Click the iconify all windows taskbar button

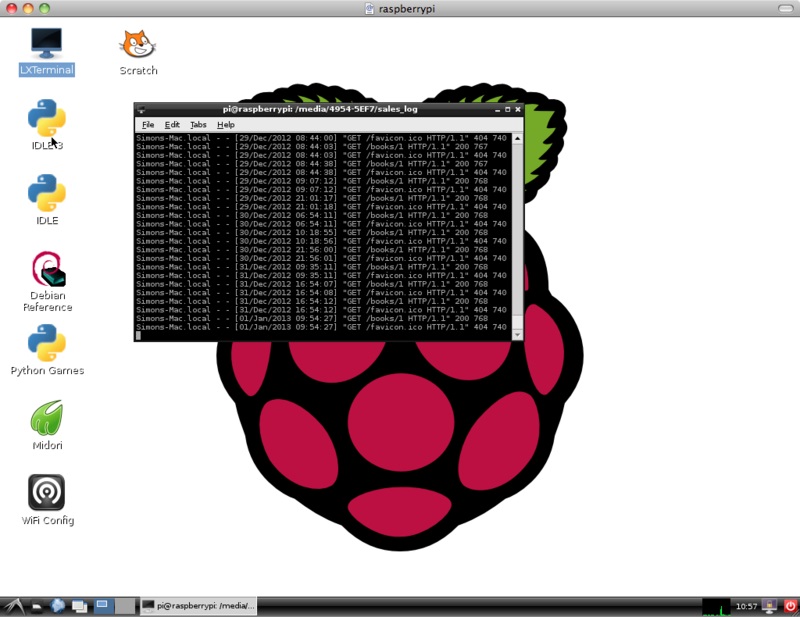pos(79,606)
